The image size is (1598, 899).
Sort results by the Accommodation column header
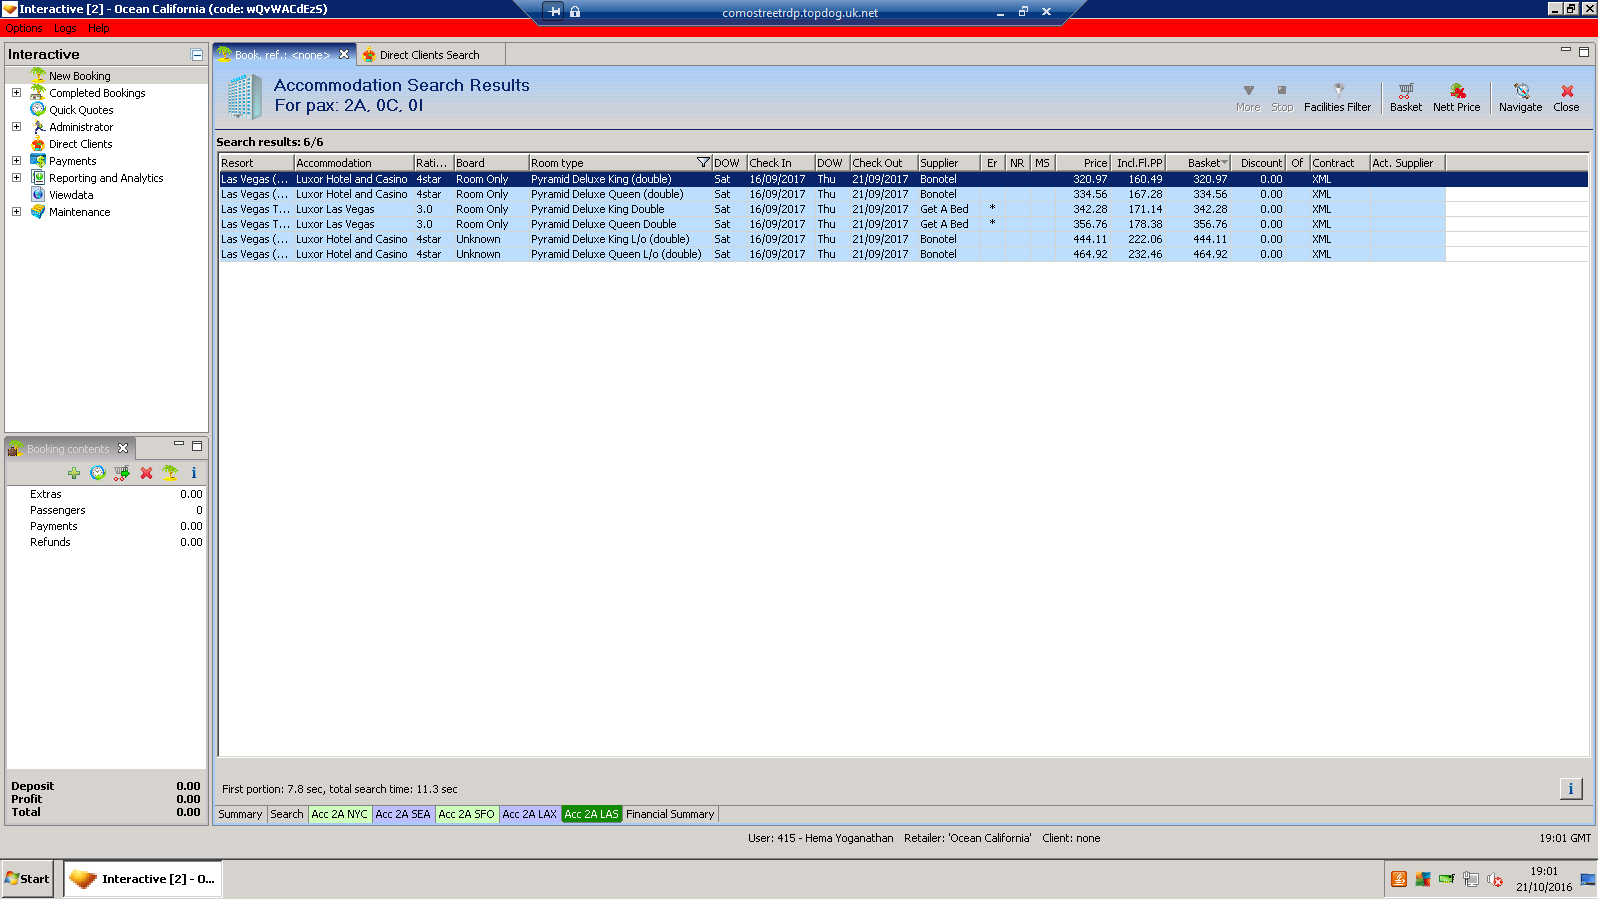pos(354,163)
